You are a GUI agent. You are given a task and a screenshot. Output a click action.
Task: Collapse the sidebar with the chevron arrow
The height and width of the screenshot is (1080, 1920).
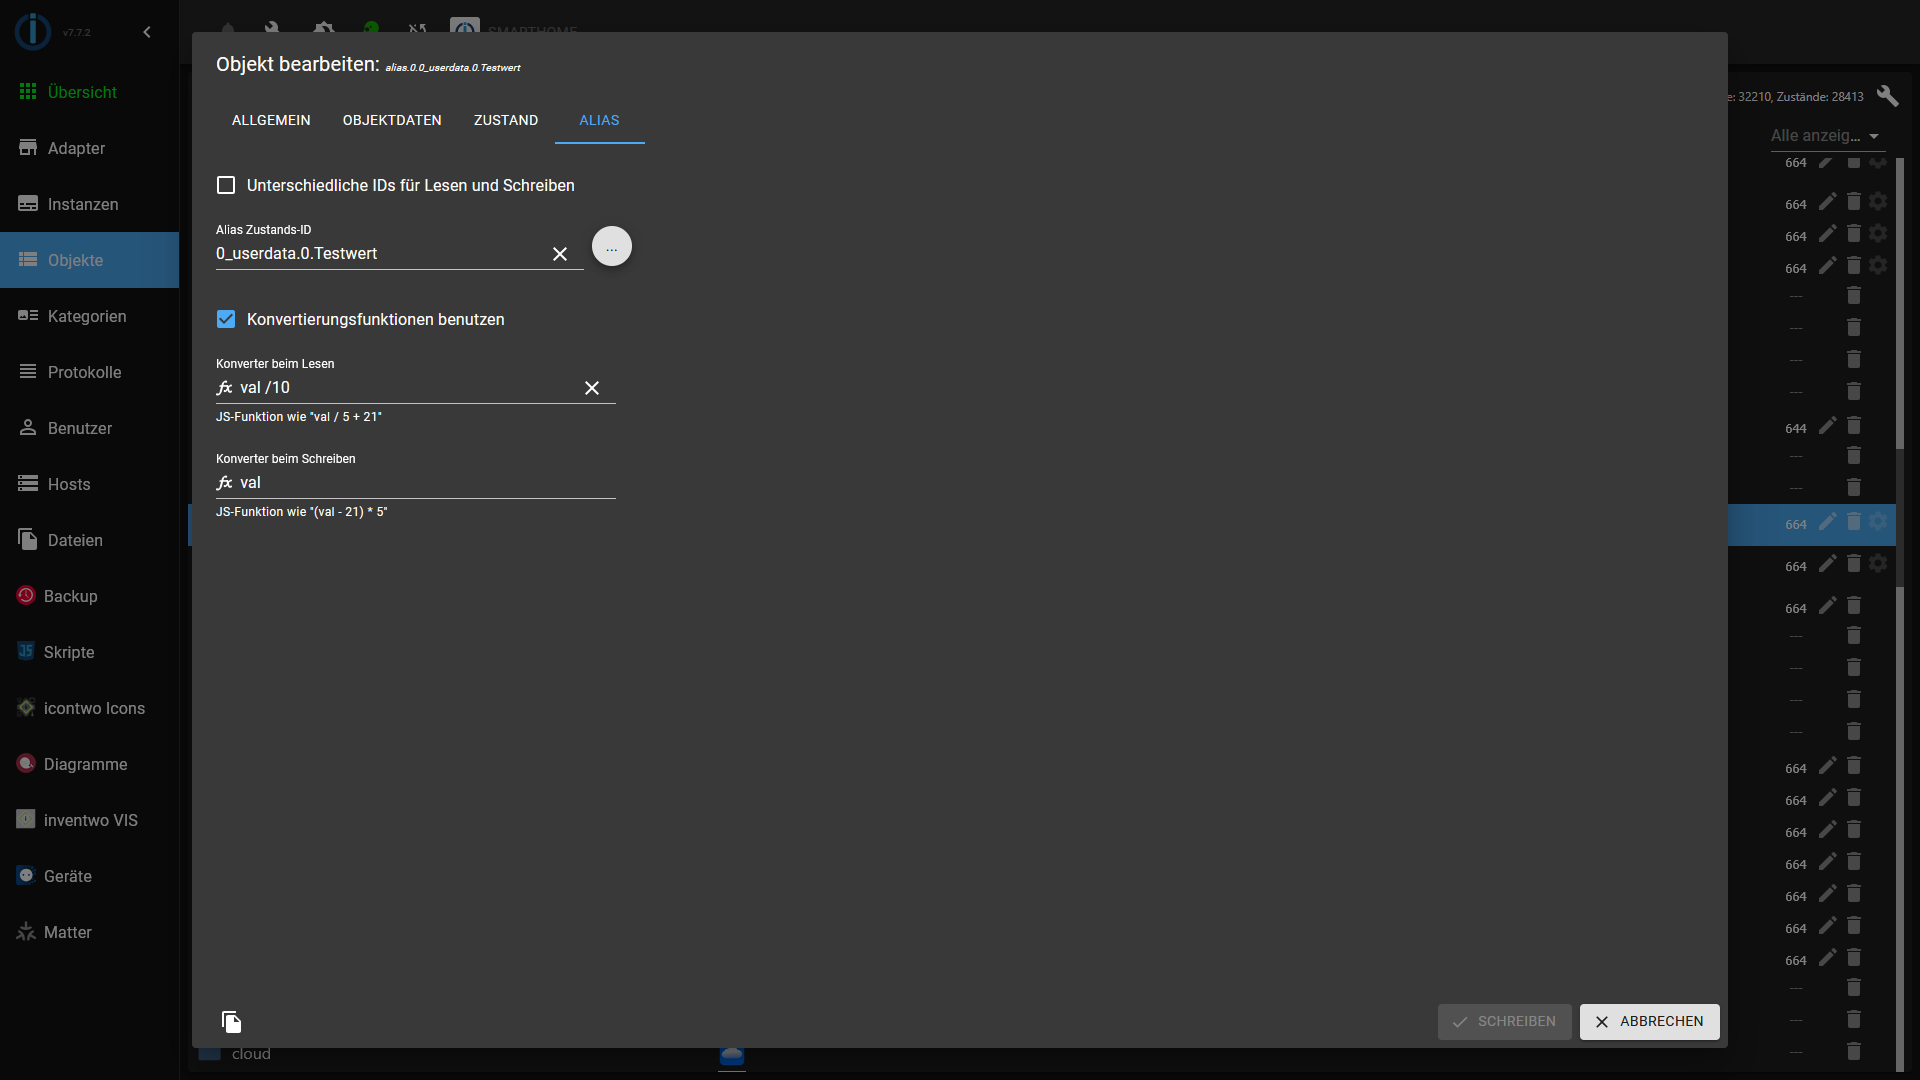tap(147, 32)
